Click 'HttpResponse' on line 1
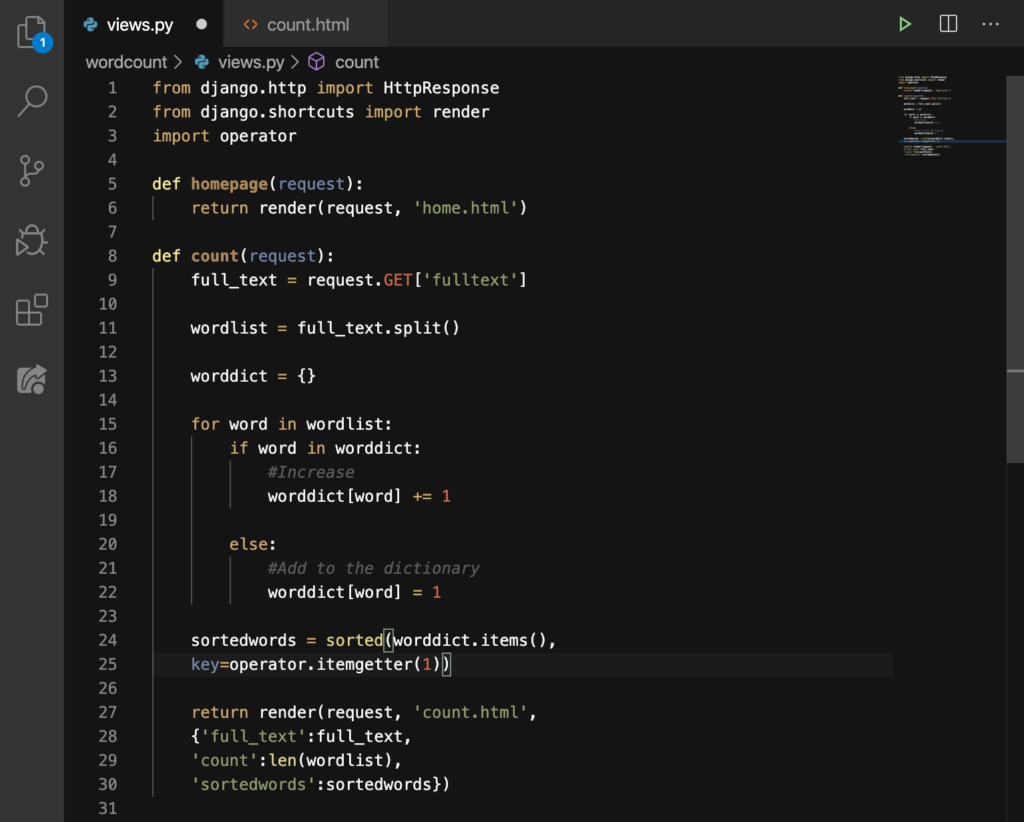Viewport: 1024px width, 822px height. coord(441,88)
